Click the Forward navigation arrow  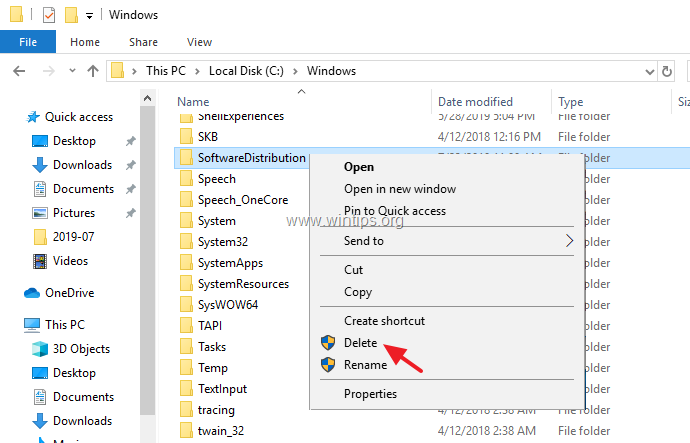tap(49, 71)
